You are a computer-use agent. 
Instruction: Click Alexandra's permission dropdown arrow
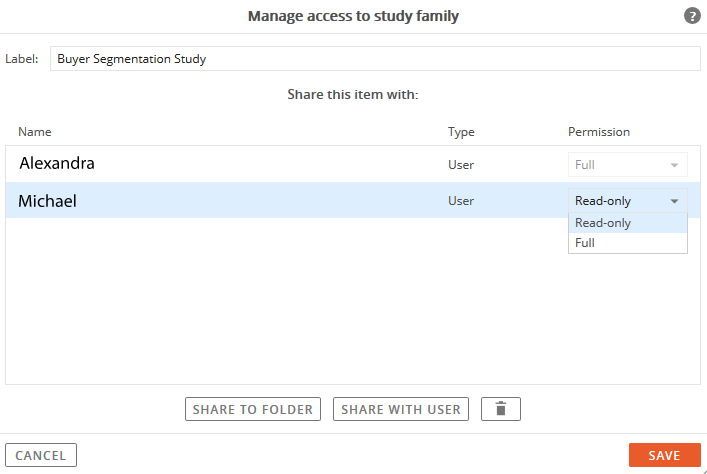pos(674,165)
